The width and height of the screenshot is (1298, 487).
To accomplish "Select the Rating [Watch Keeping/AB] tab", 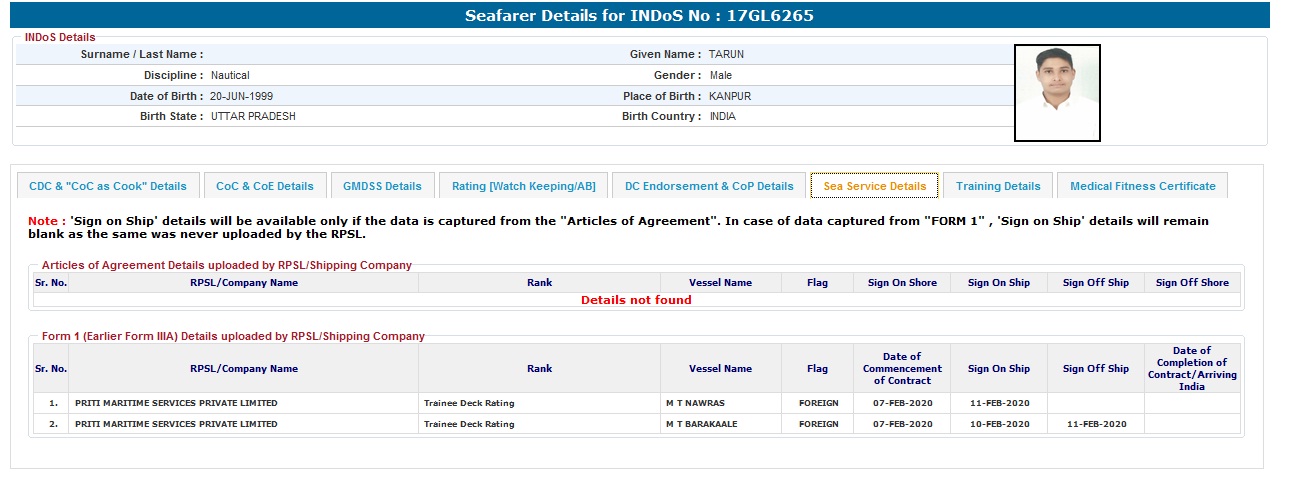I will pyautogui.click(x=523, y=186).
